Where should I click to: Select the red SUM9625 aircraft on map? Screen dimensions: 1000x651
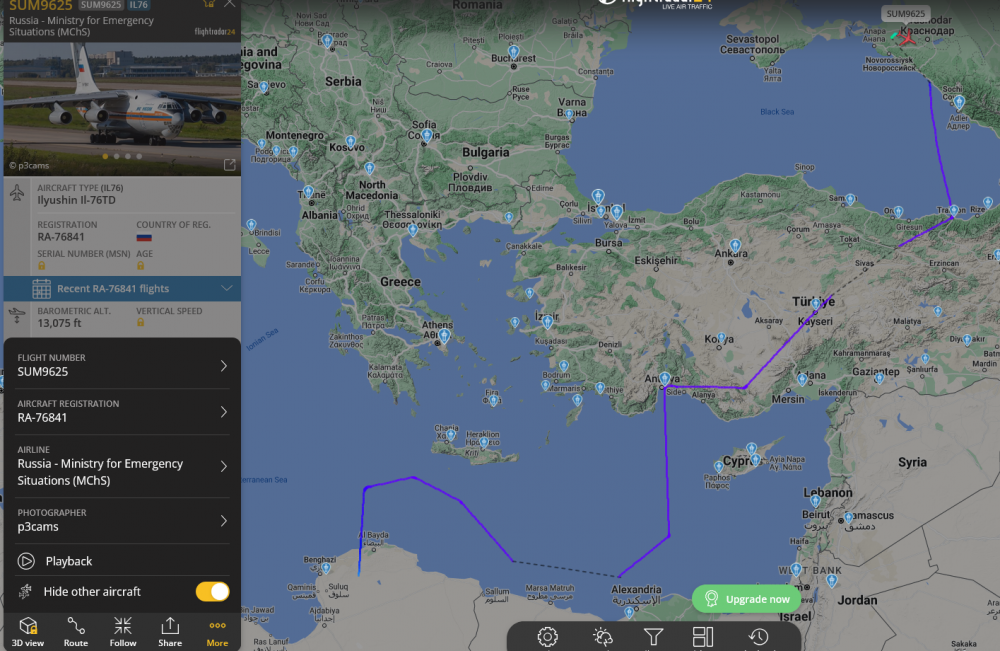tap(906, 36)
